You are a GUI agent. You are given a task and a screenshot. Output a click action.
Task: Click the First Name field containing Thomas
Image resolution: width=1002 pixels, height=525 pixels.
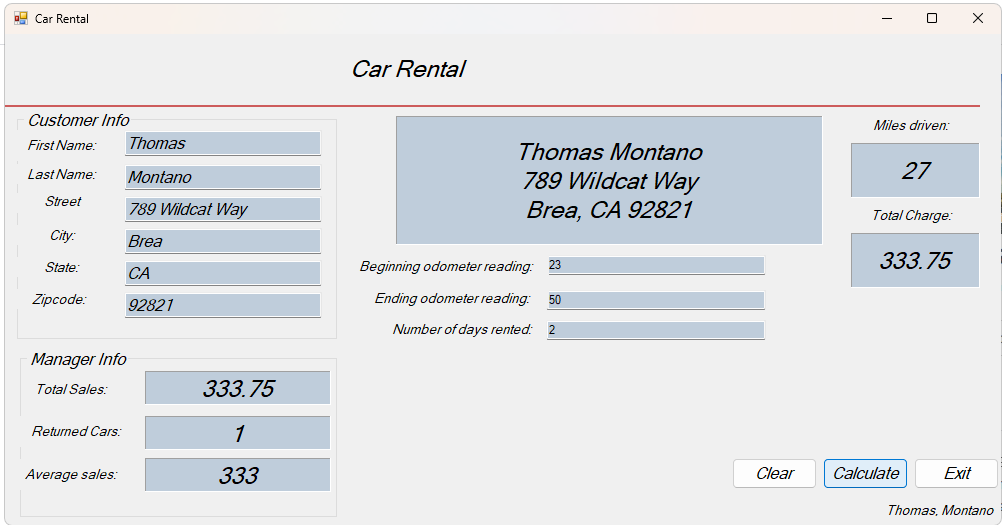click(x=222, y=144)
